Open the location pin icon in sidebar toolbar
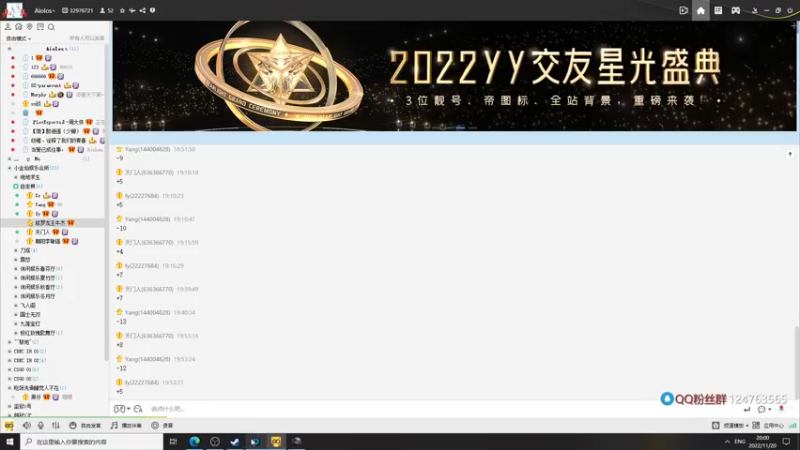The width and height of the screenshot is (800, 450). (29, 27)
